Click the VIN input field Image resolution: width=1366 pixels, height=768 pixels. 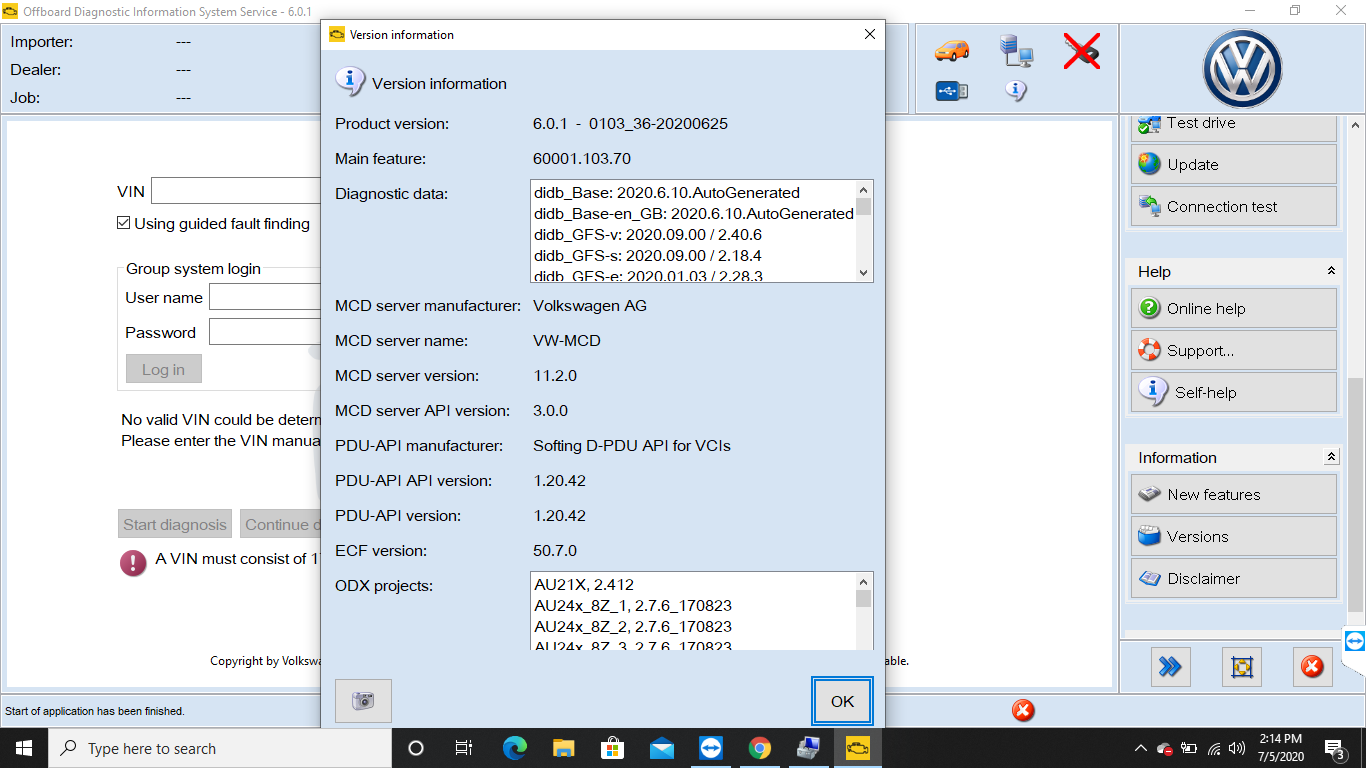[236, 191]
